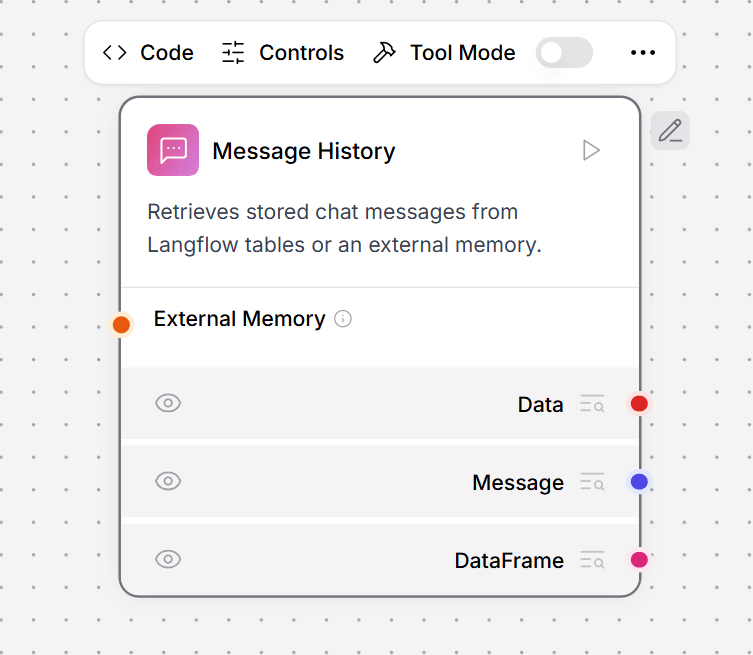Open the Controls toolbar item
Viewport: 753px width, 655px height.
pyautogui.click(x=283, y=53)
